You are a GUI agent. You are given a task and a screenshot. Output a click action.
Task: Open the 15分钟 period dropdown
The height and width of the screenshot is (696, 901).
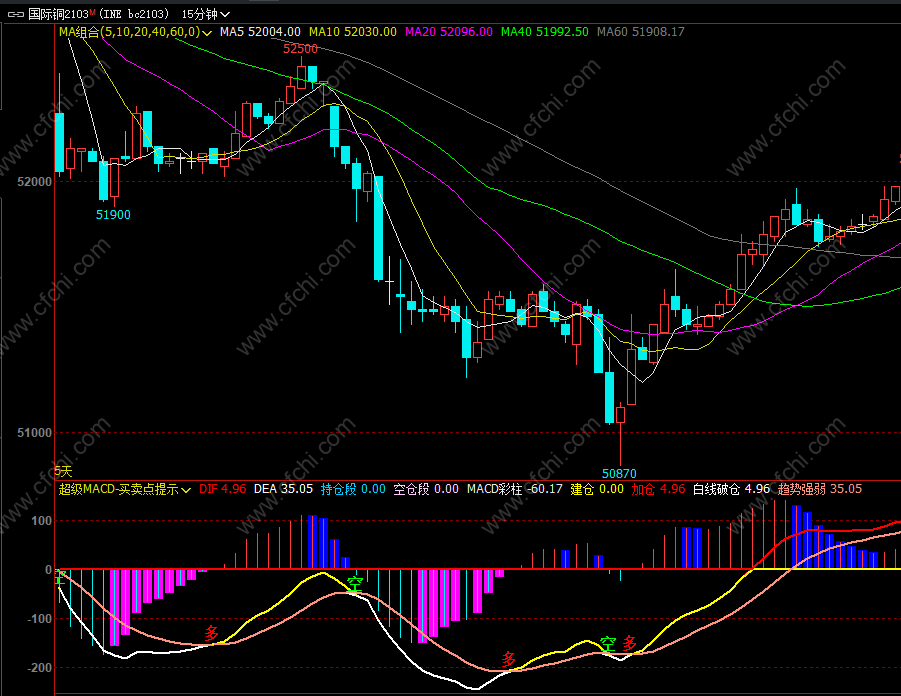click(206, 14)
